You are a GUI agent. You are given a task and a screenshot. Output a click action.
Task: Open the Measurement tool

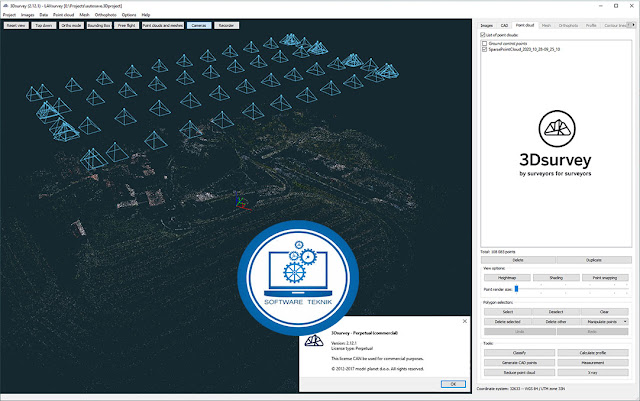593,363
